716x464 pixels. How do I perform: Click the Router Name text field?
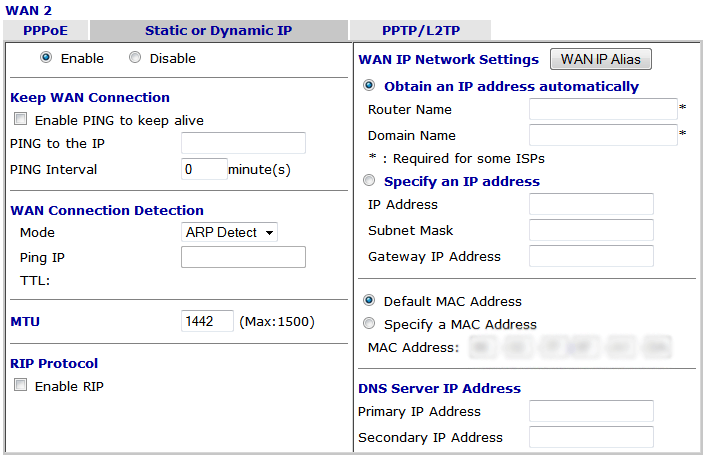[x=603, y=109]
